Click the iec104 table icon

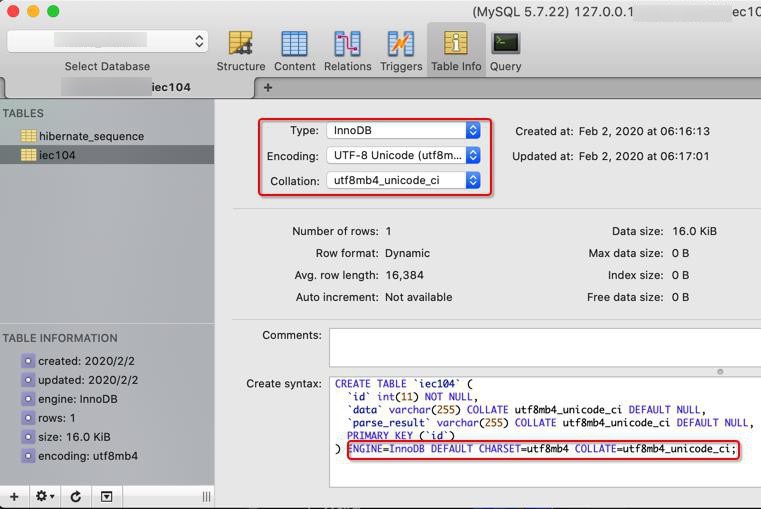[x=28, y=155]
